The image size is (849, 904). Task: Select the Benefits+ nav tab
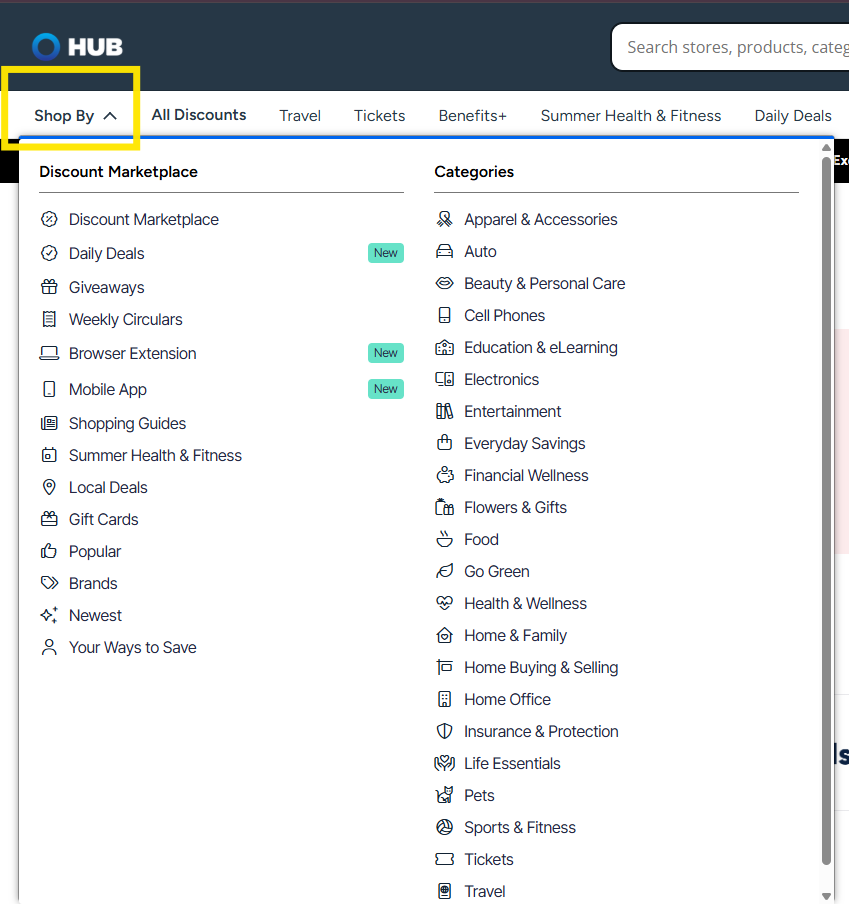tap(473, 116)
